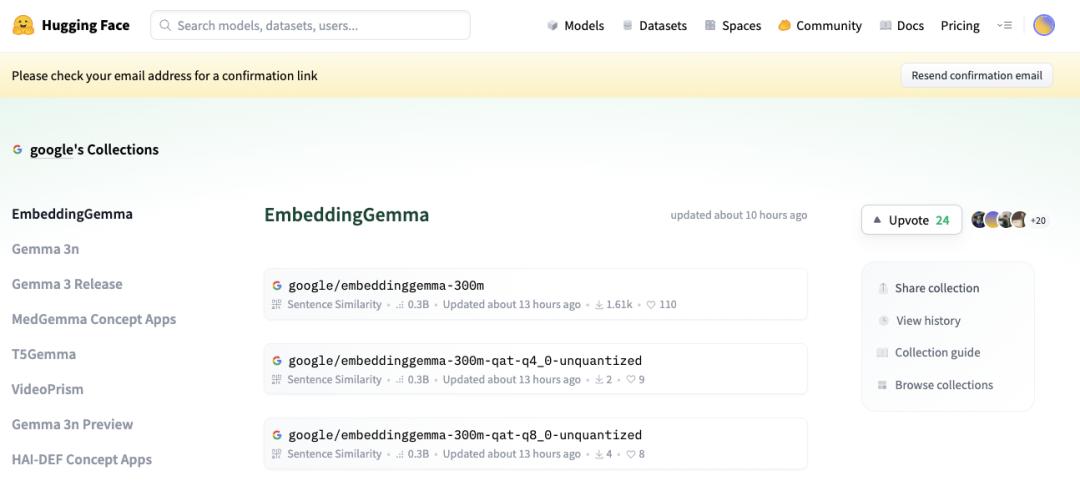Click the Google logo beside google's Collections
Viewport: 1080px width, 486px height.
click(x=17, y=150)
